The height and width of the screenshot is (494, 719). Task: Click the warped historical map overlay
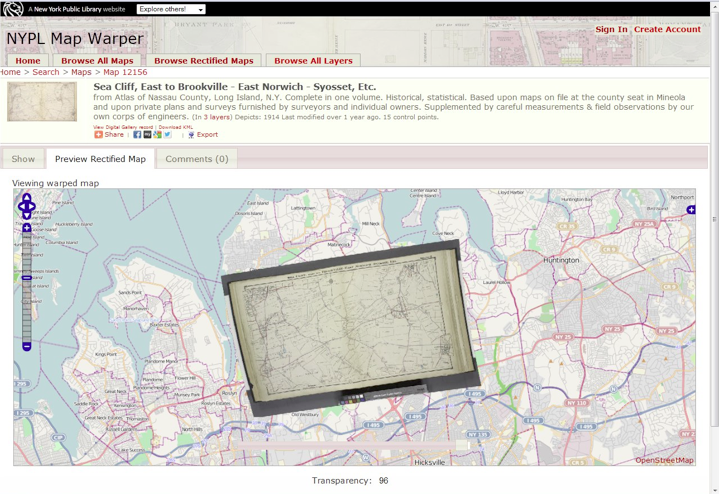pos(351,328)
